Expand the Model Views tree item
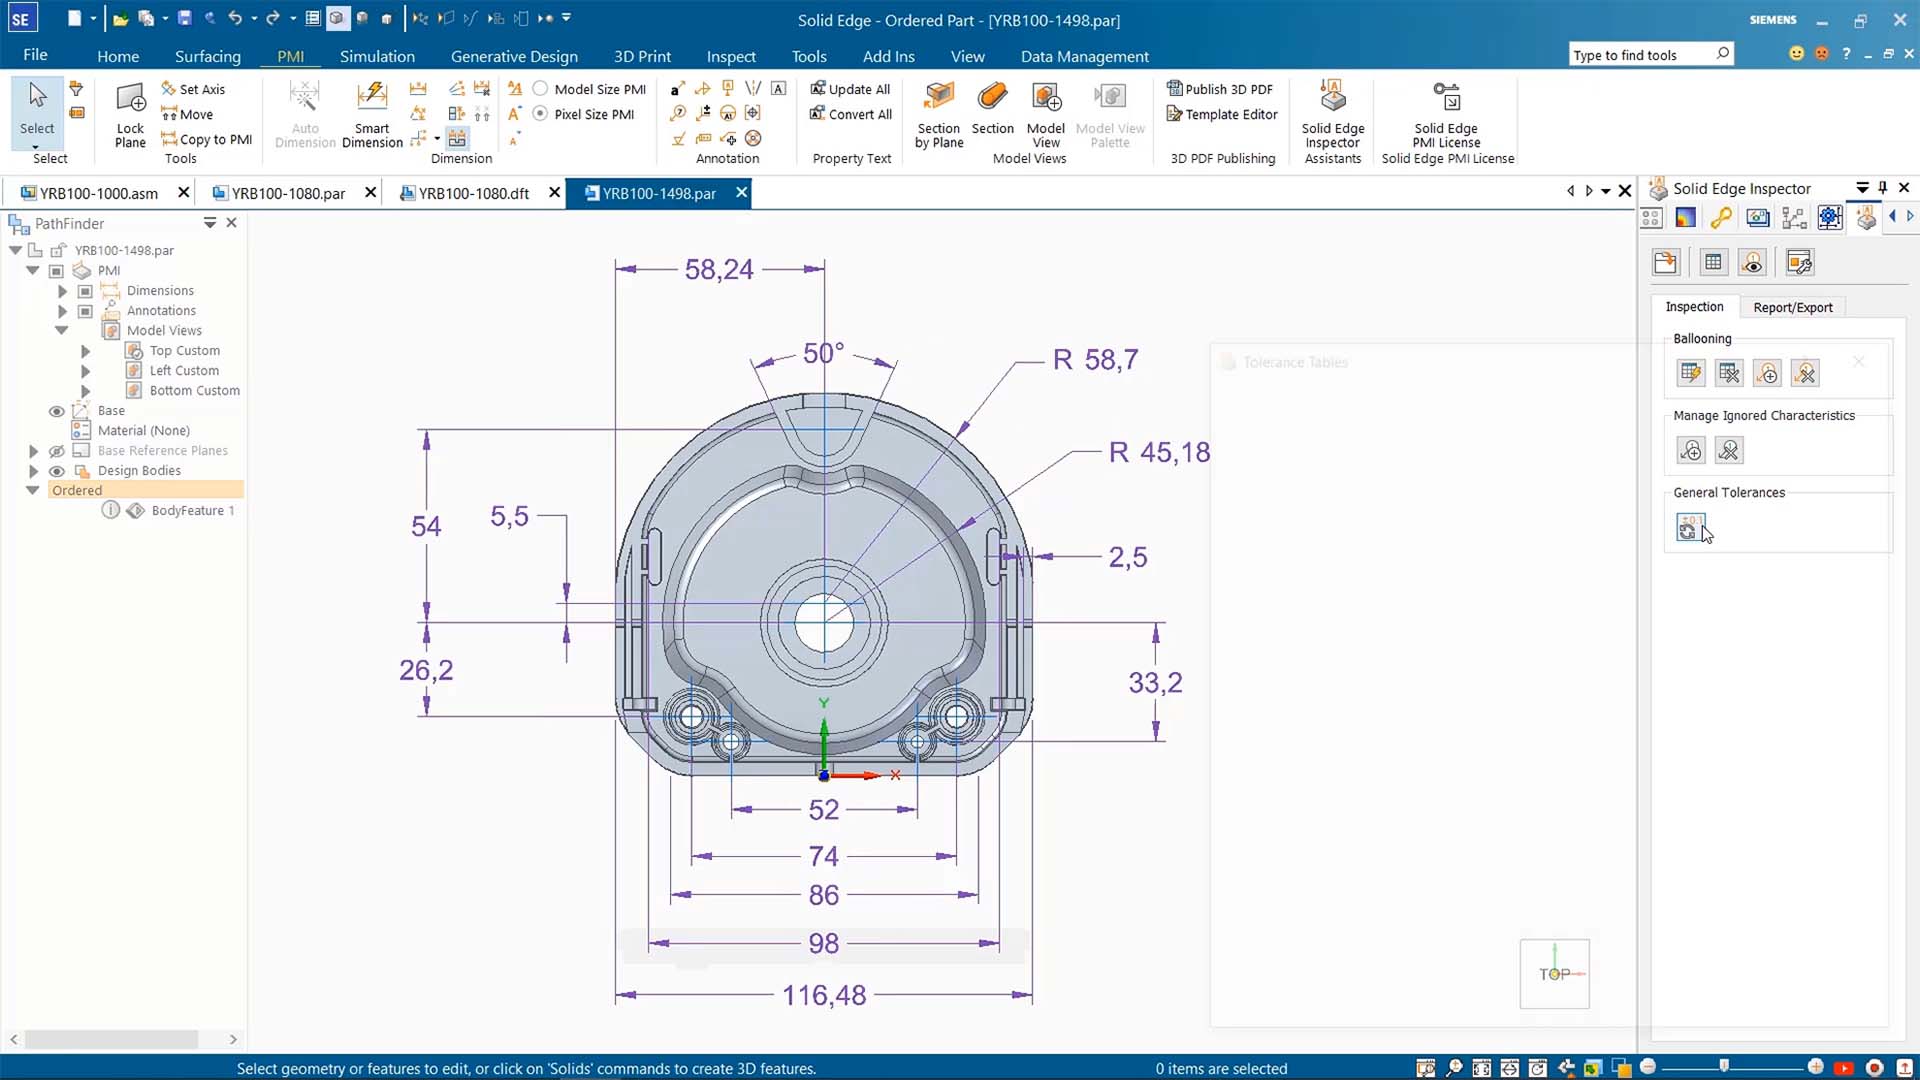The width and height of the screenshot is (1920, 1080). point(61,330)
